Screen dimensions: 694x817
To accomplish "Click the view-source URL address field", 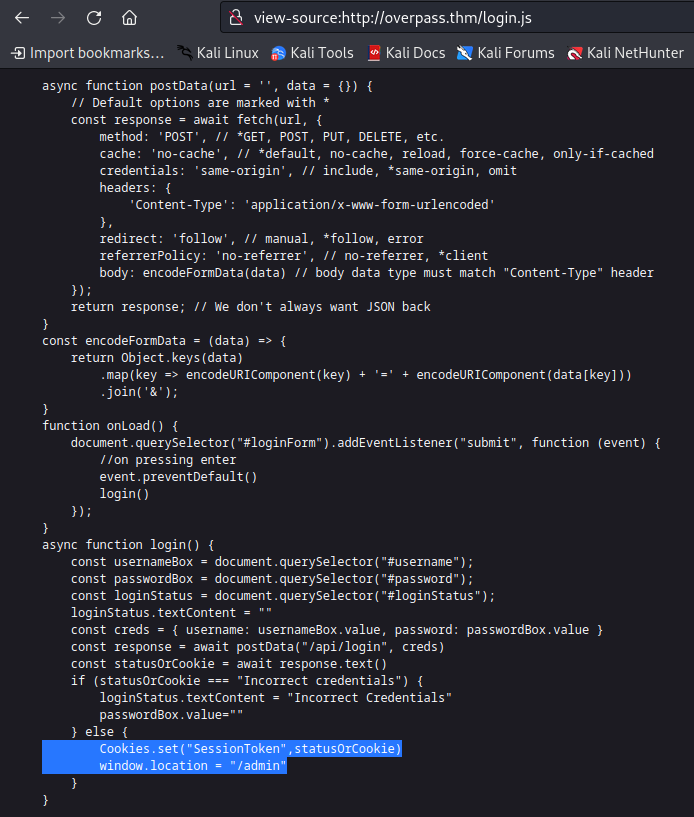I will (x=458, y=18).
